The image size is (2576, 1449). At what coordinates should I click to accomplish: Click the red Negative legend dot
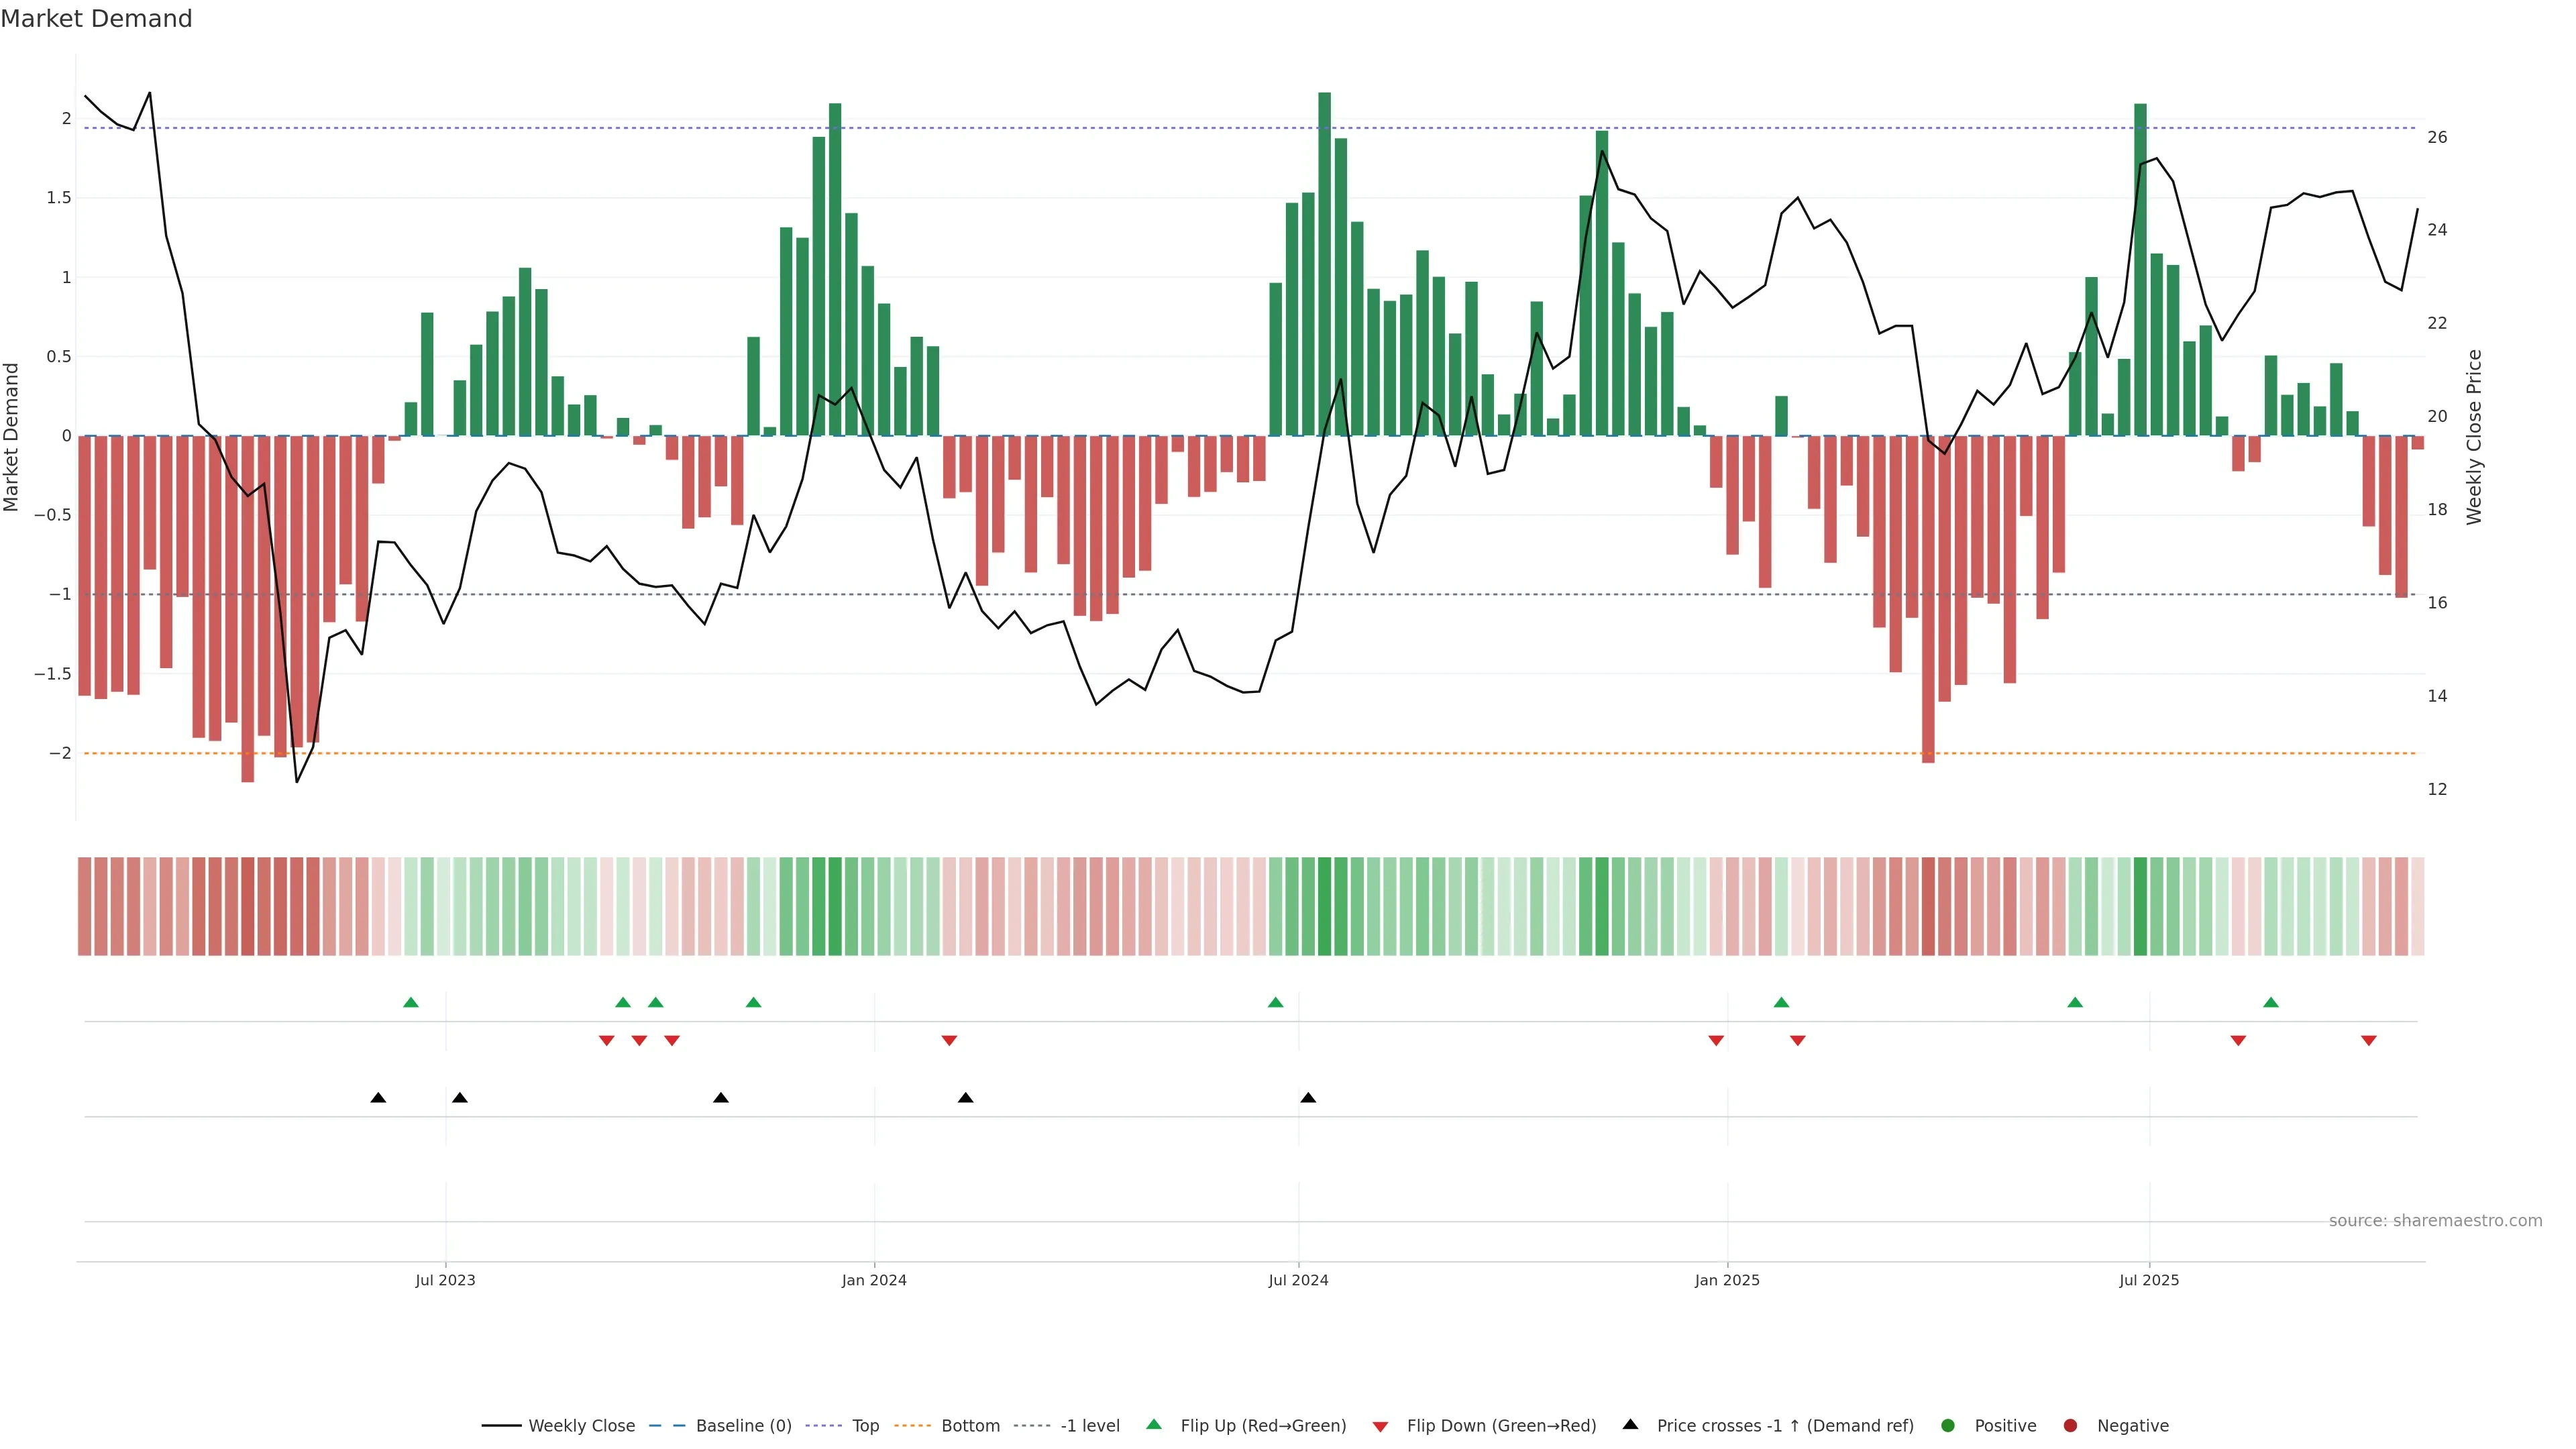(x=2070, y=1426)
